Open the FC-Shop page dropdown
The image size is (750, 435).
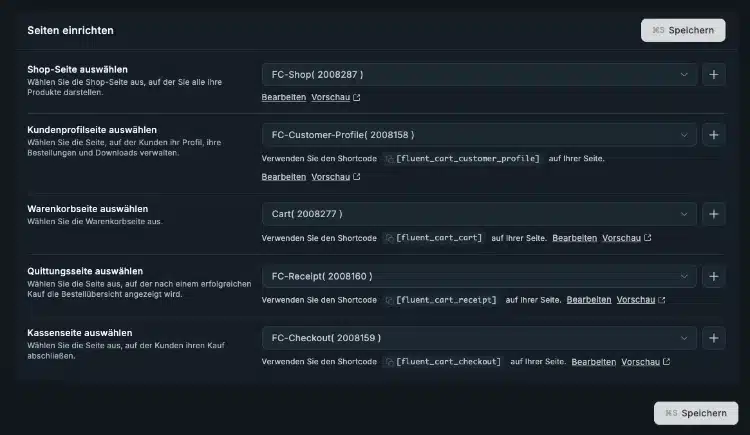[478, 75]
